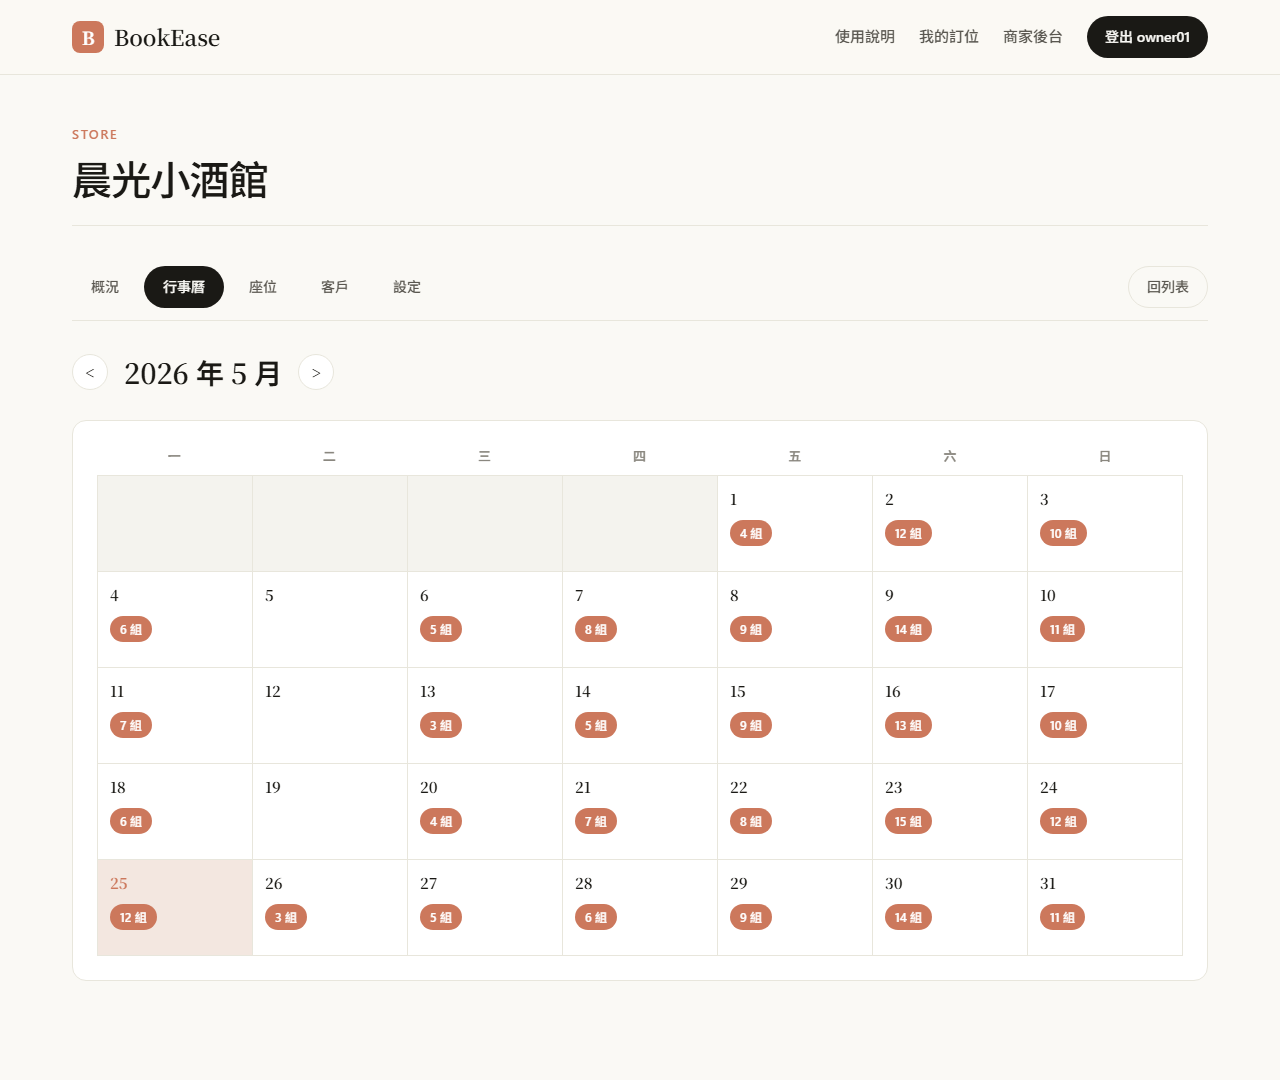
Task: Select empty day 12 cell
Action: [x=330, y=716]
